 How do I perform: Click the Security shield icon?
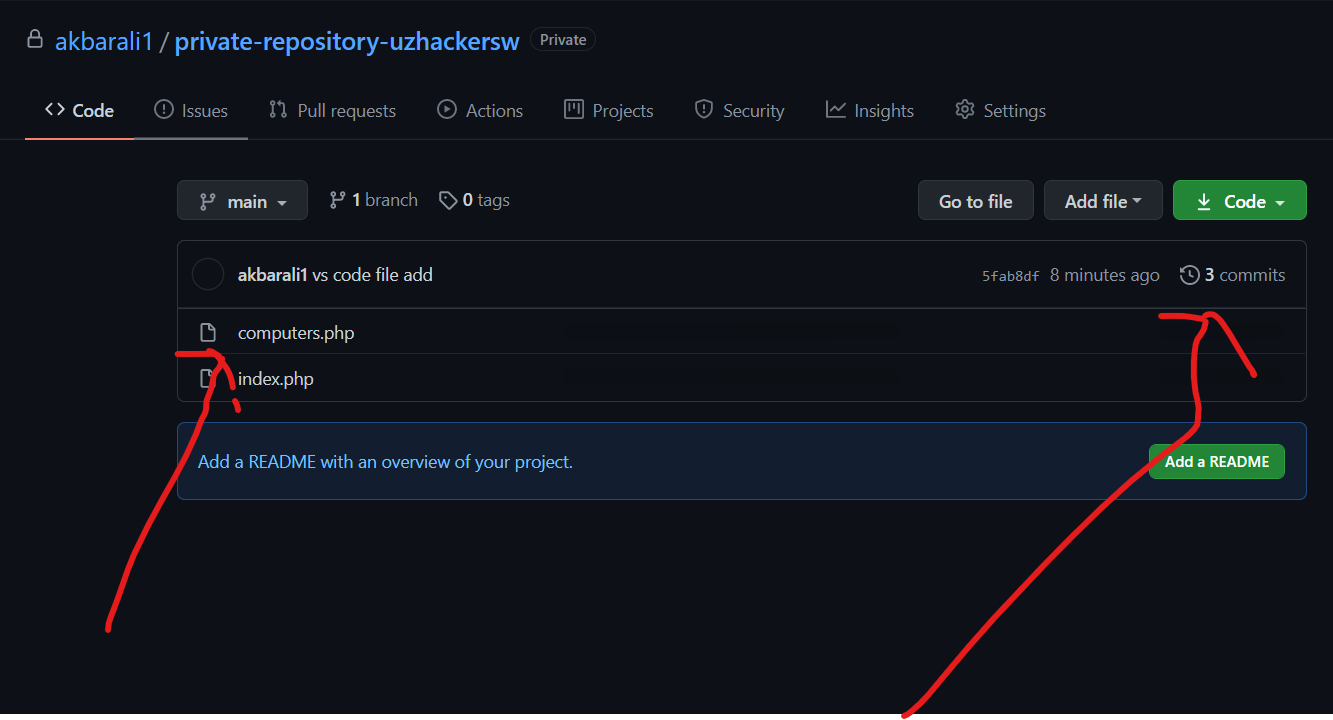point(704,110)
